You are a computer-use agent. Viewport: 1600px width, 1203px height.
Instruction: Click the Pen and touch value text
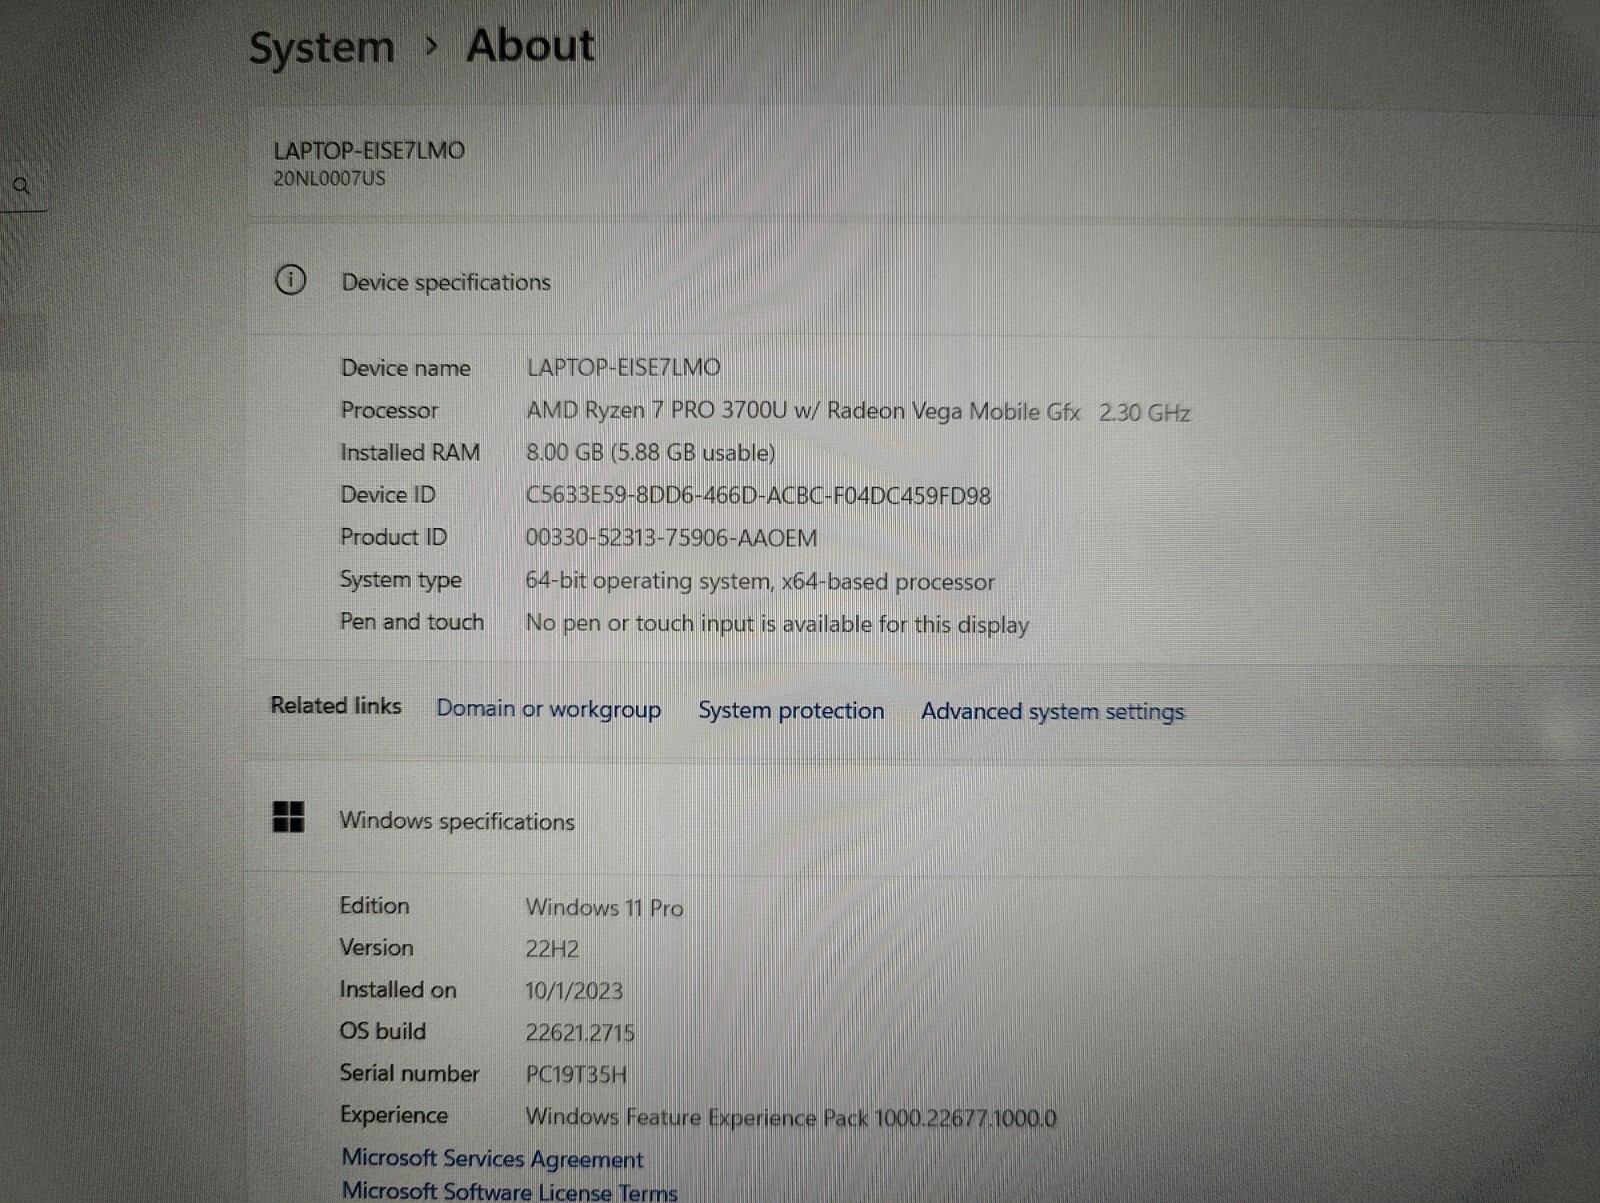pos(777,624)
